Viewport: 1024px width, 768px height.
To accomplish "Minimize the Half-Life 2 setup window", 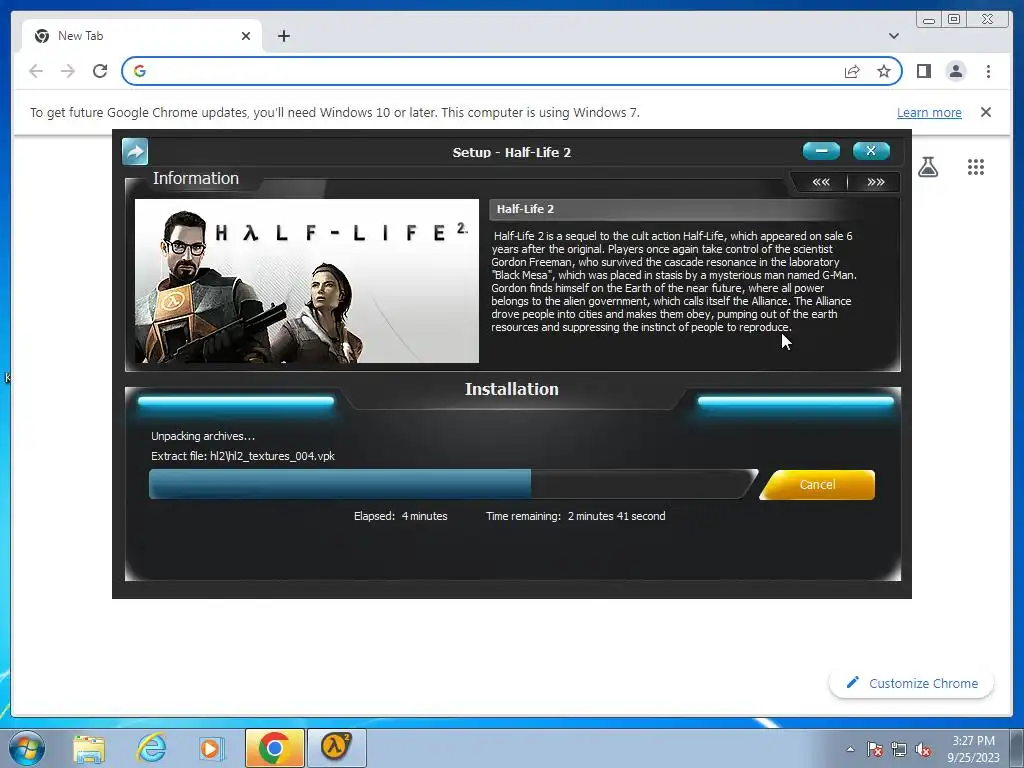I will (x=822, y=151).
